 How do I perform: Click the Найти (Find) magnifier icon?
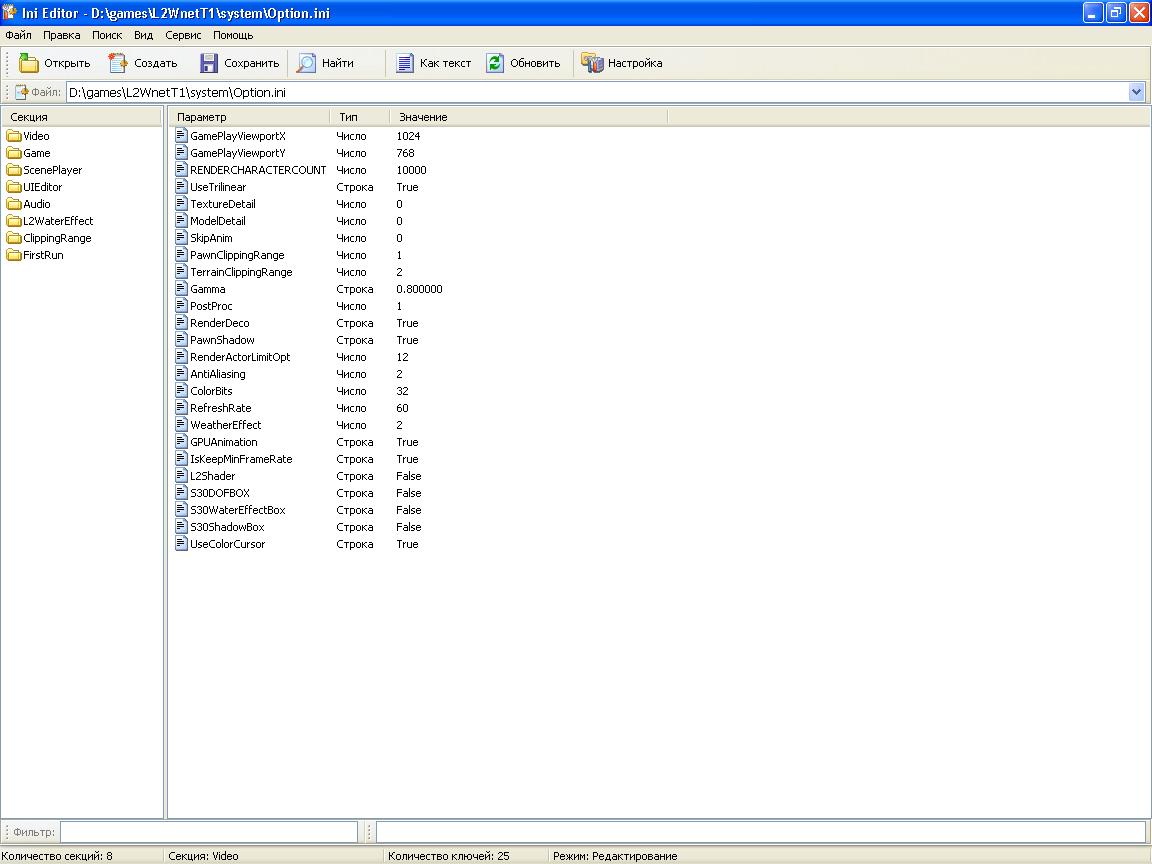pyautogui.click(x=306, y=63)
